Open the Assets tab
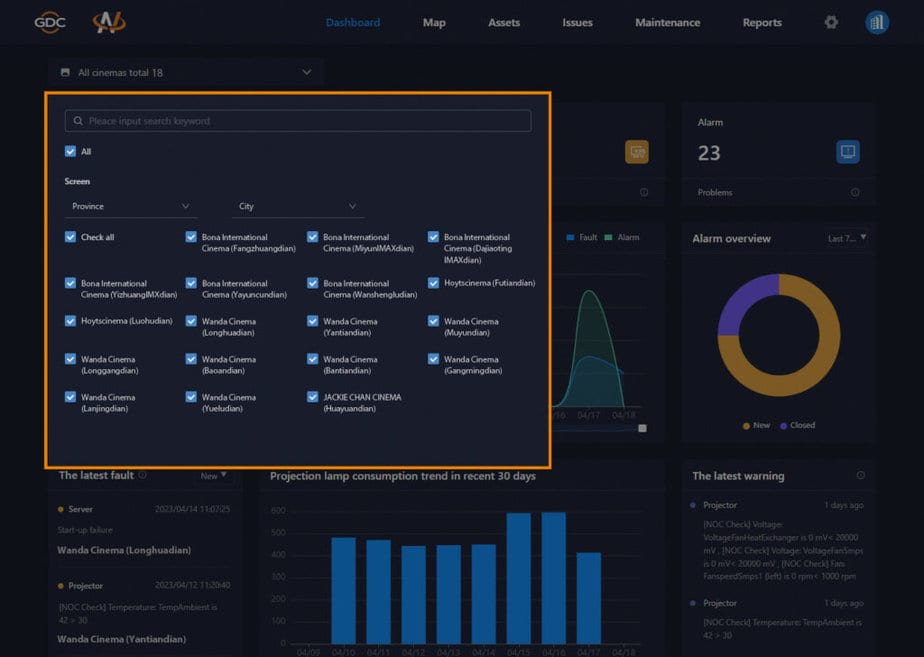 click(504, 22)
